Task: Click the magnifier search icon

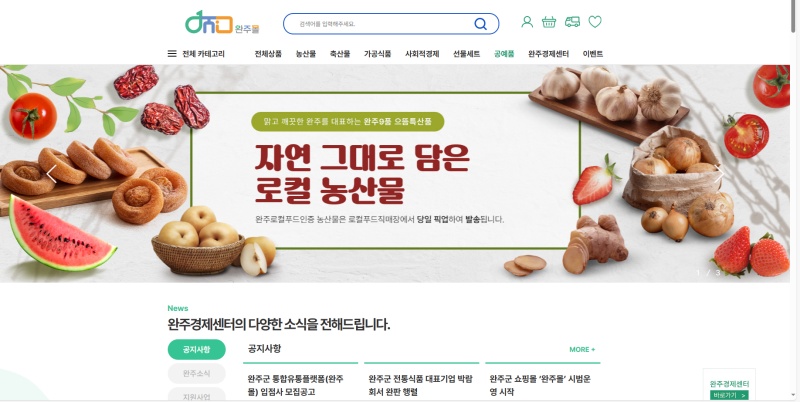Action: tap(480, 24)
